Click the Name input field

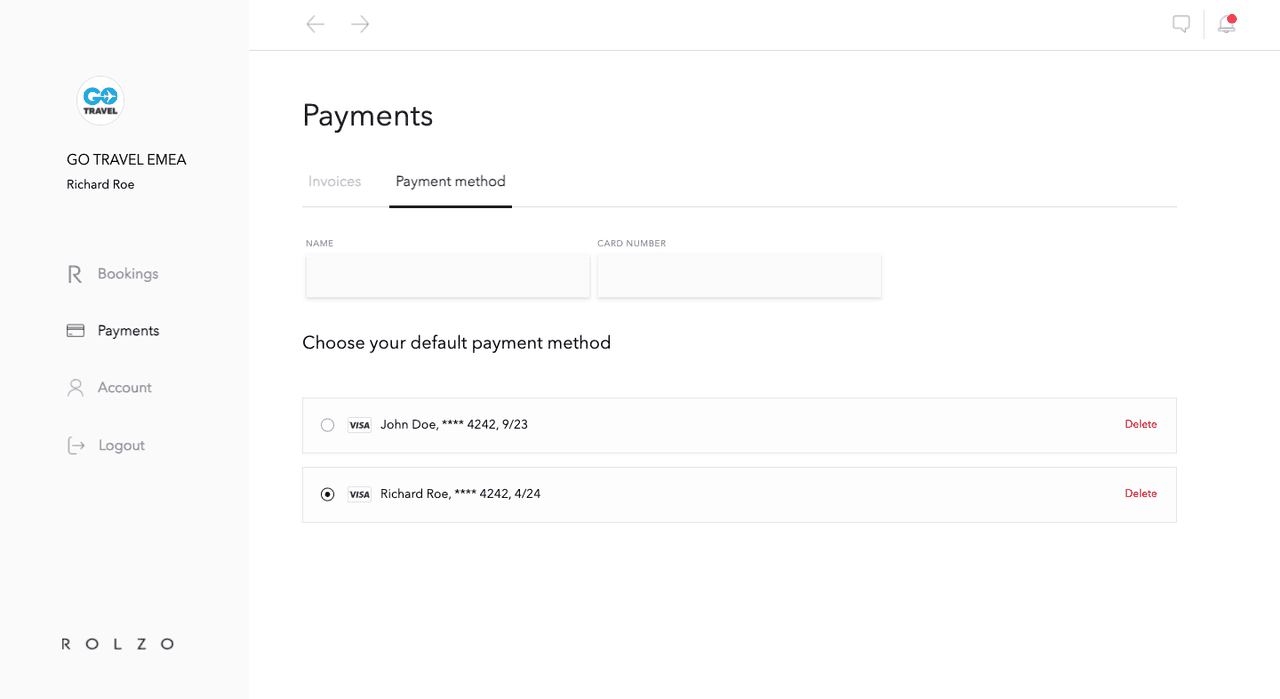(x=447, y=276)
